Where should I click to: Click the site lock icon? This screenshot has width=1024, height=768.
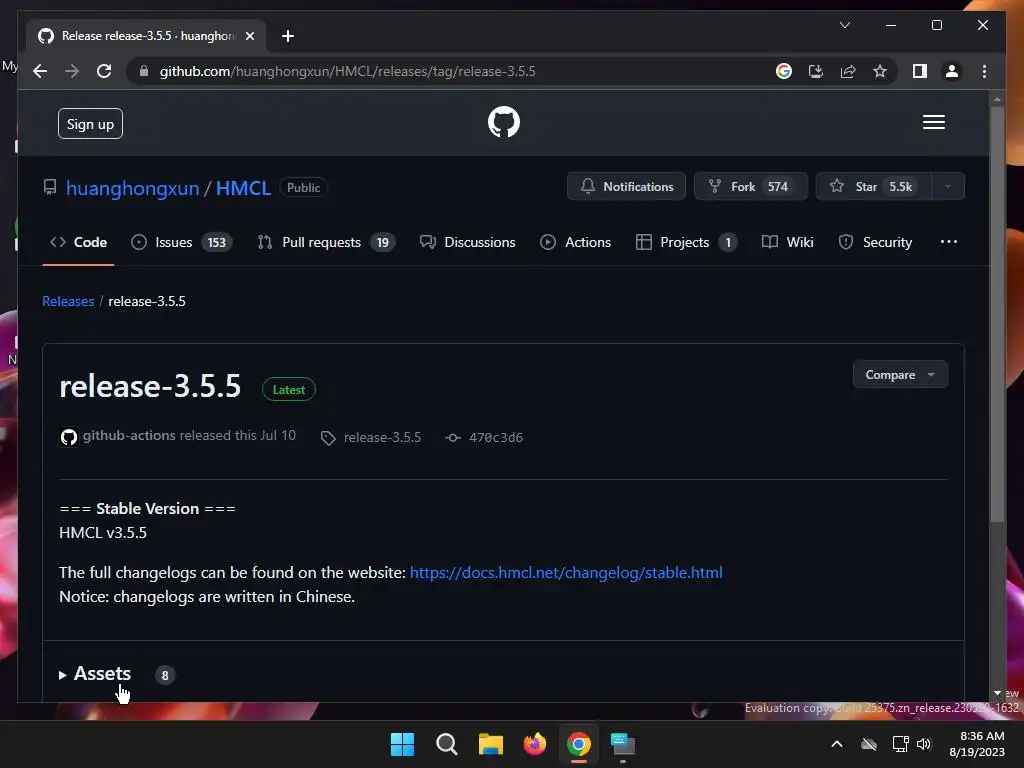click(144, 71)
